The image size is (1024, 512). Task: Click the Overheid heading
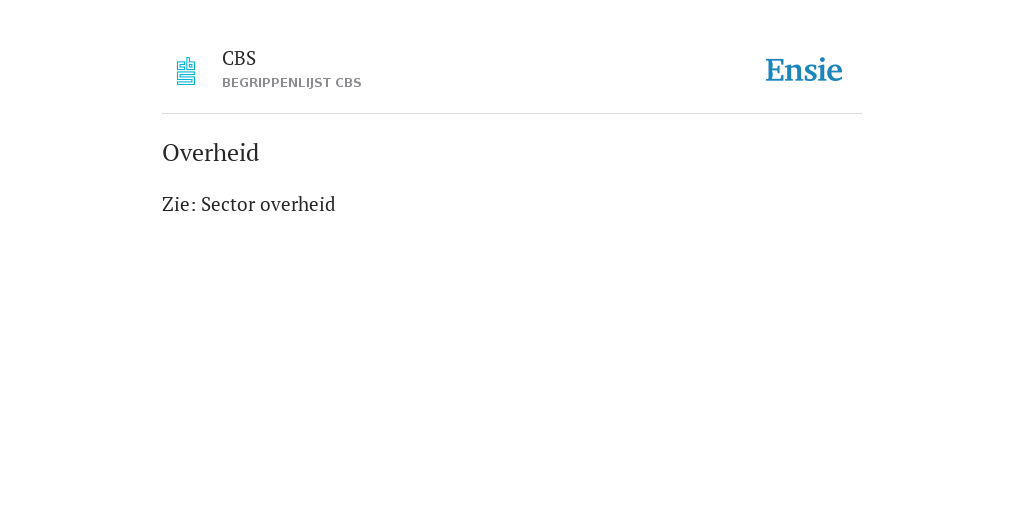click(210, 153)
